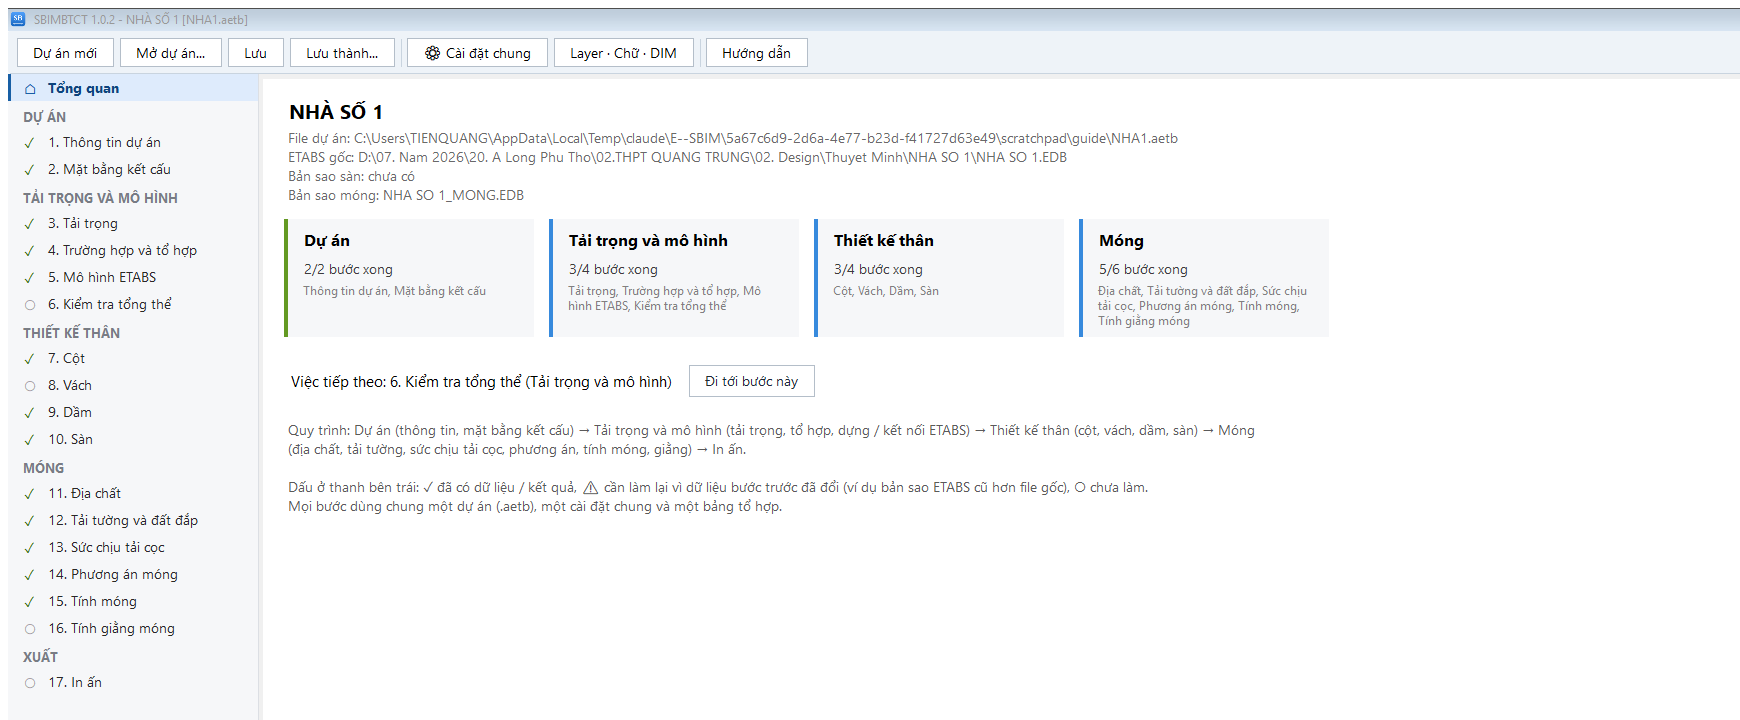Click circle beside 16. Tính giằng móng
The width and height of the screenshot is (1740, 720).
[30, 629]
